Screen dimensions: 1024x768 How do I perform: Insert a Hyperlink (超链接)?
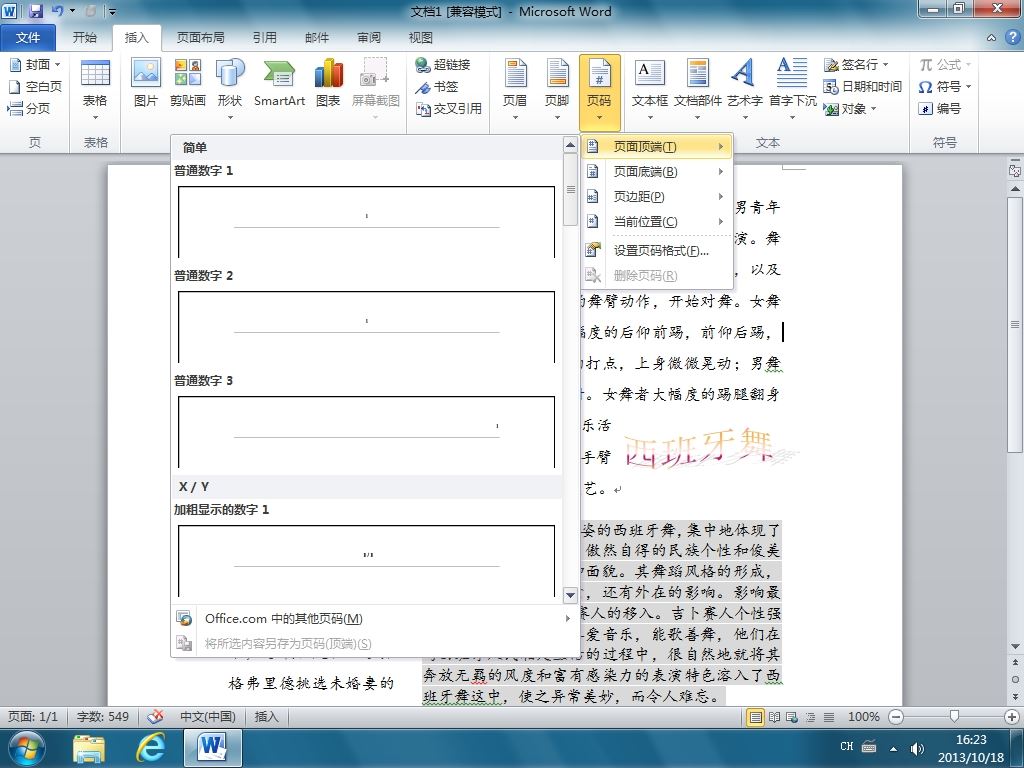443,65
